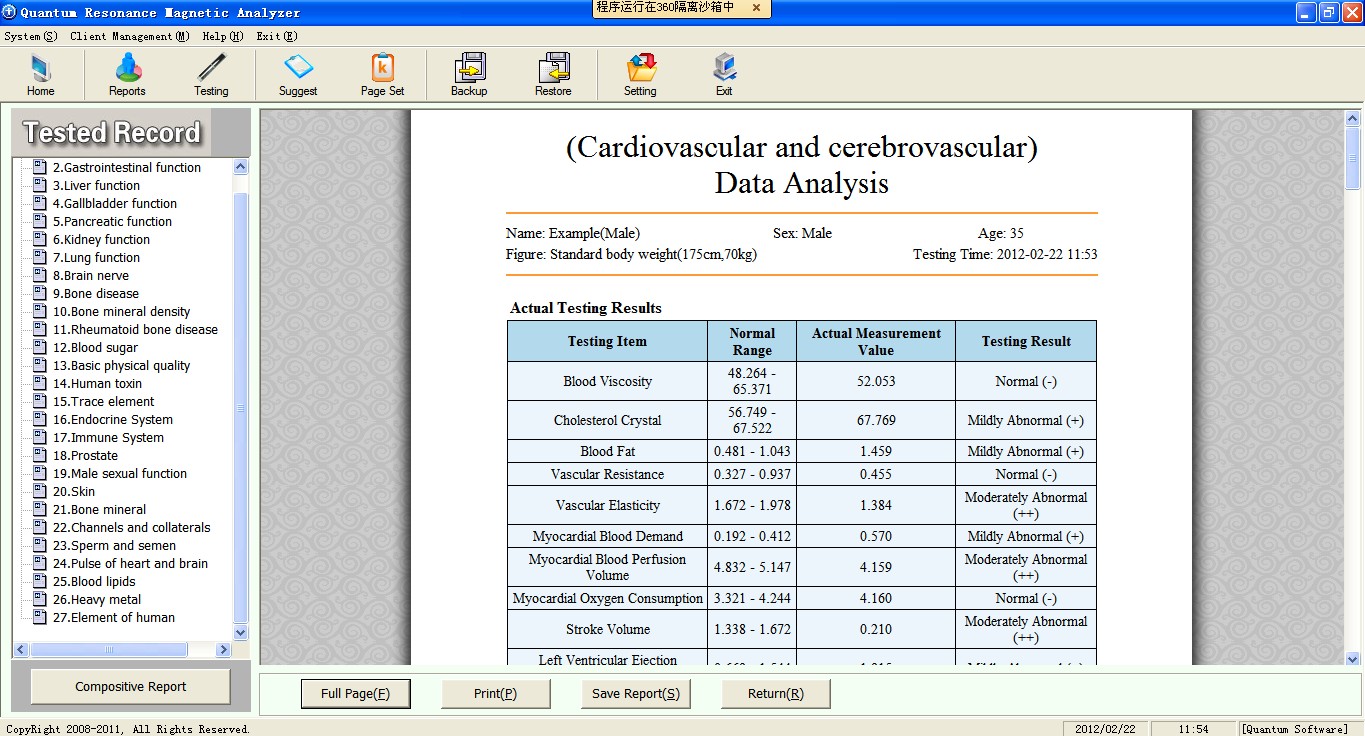The width and height of the screenshot is (1365, 736).
Task: Click the date 2012/02/22 in status bar
Action: 1105,729
